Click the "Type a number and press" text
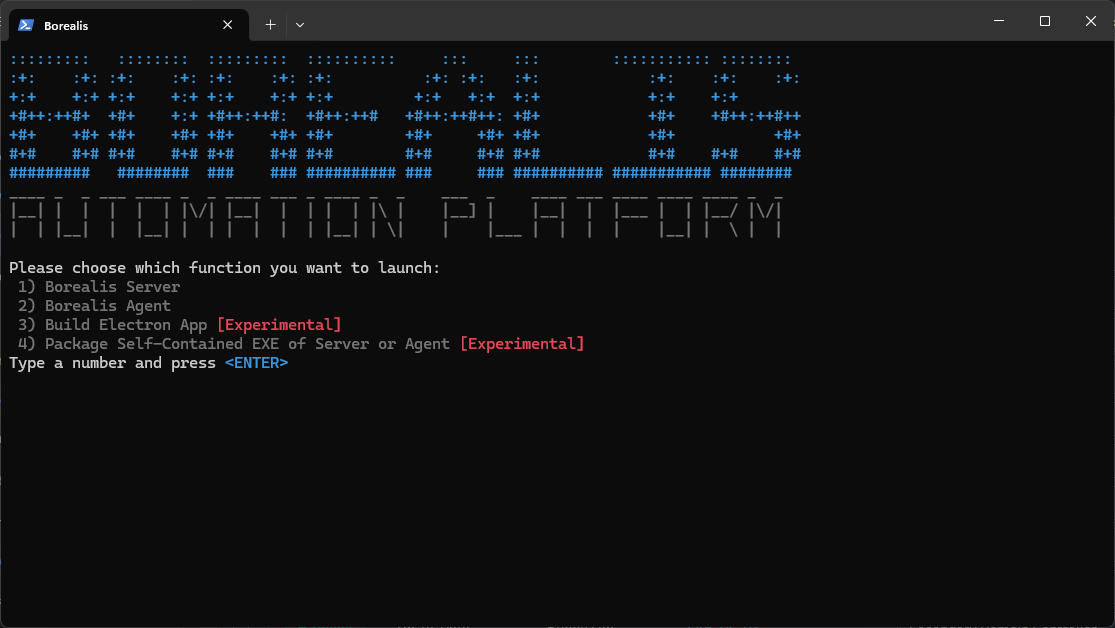Image resolution: width=1115 pixels, height=628 pixels. click(x=112, y=363)
